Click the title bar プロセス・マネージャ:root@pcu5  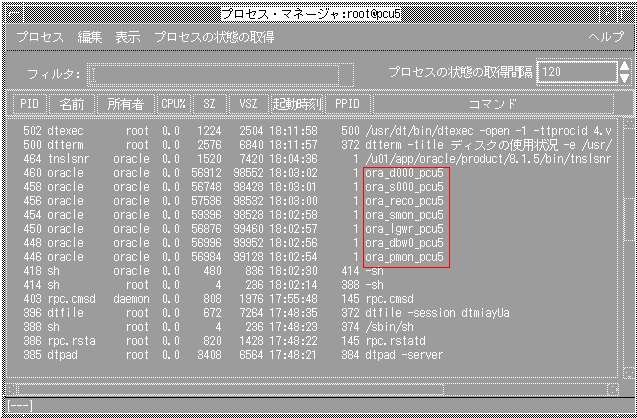pyautogui.click(x=312, y=15)
